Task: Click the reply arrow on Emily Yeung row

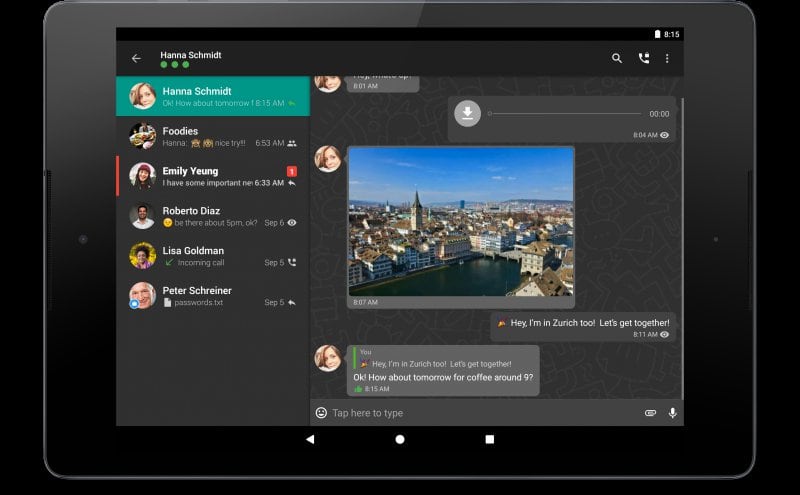Action: coord(292,183)
